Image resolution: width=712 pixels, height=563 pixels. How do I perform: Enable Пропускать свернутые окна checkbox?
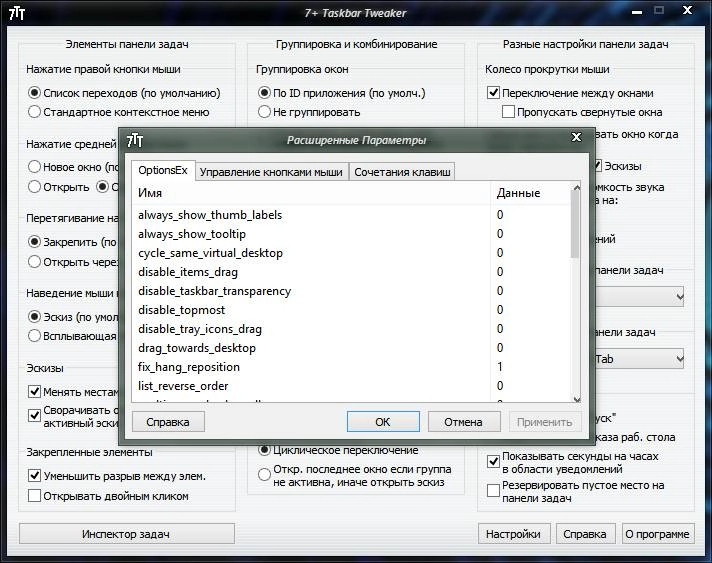(508, 112)
